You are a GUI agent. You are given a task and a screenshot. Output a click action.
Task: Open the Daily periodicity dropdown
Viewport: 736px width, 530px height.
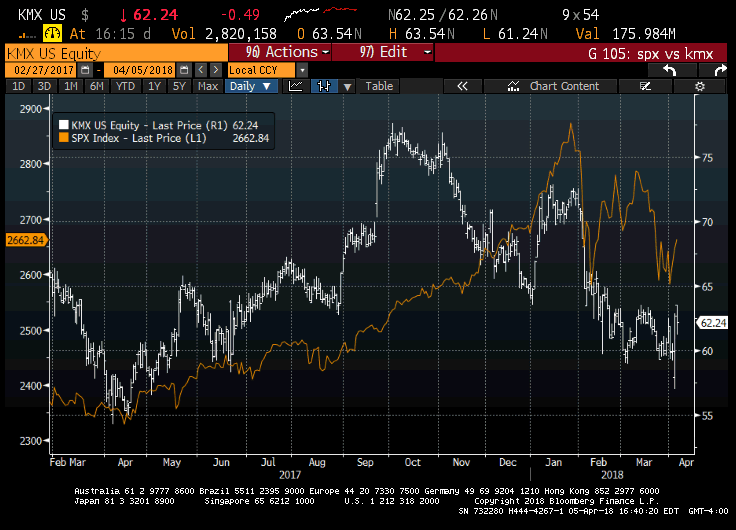point(251,86)
